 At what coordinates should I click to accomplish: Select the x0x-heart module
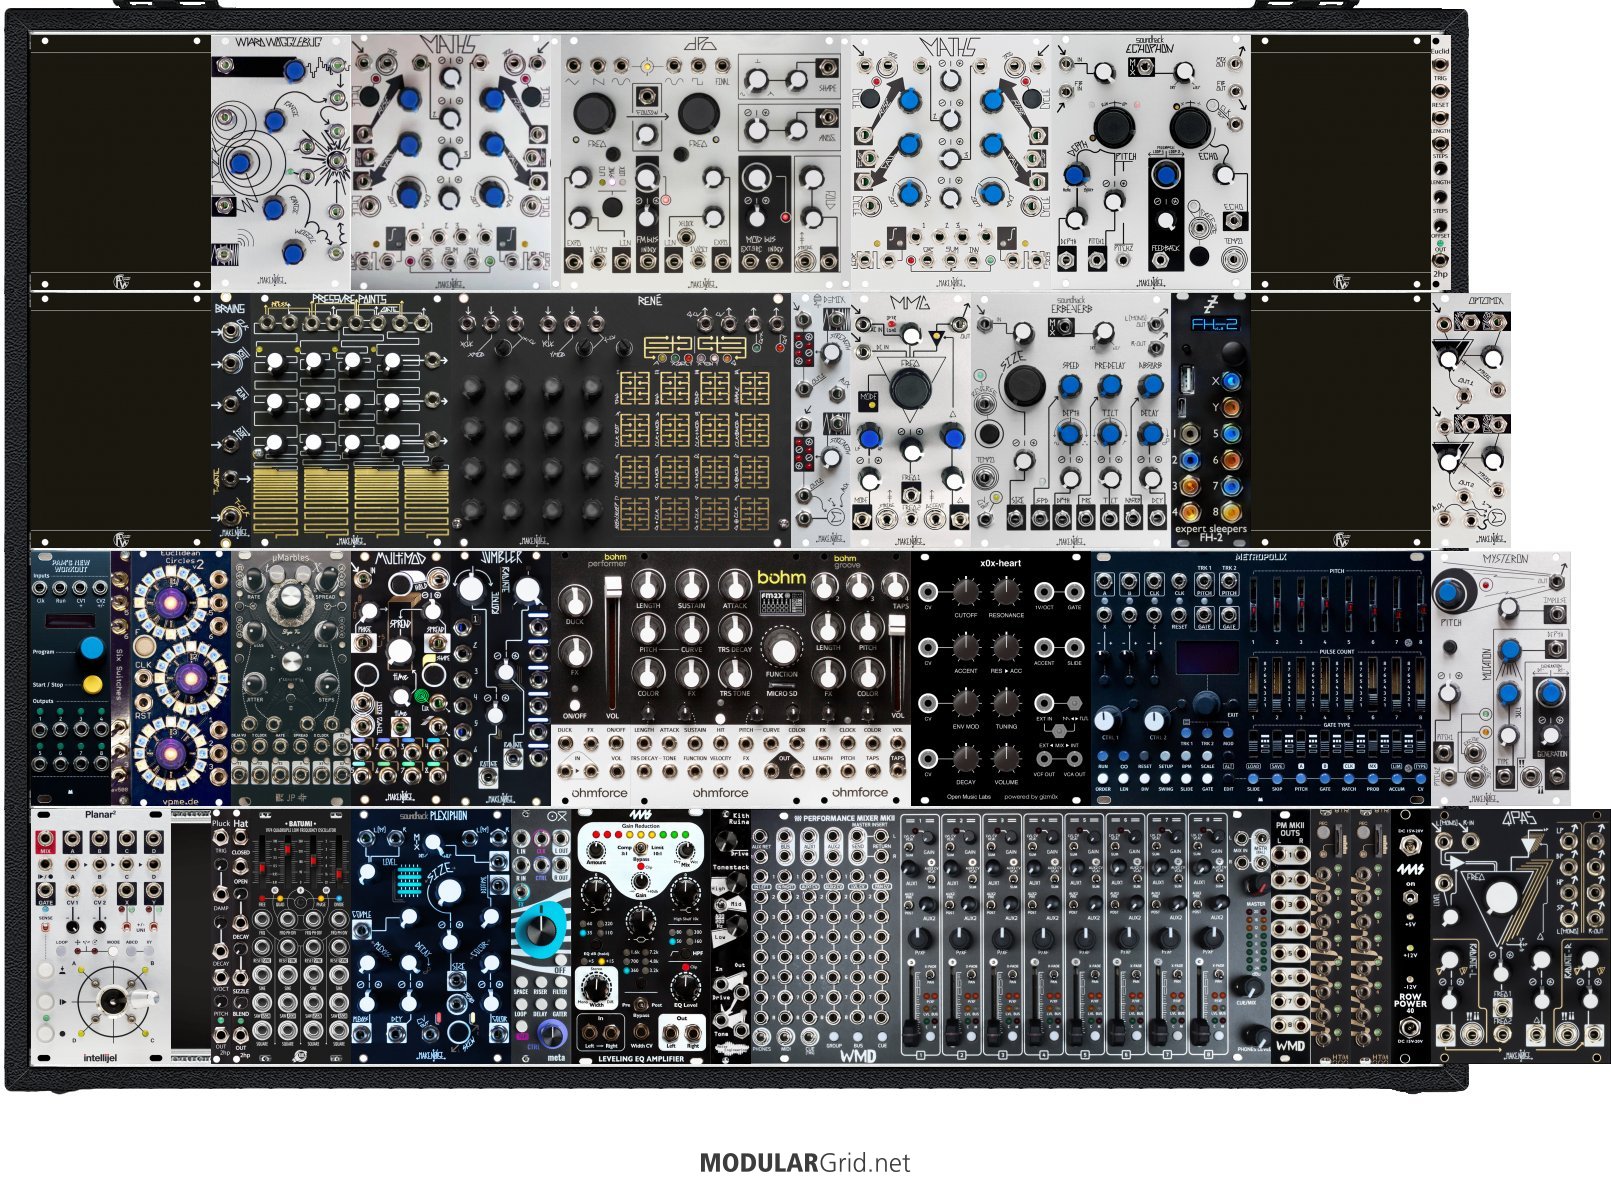coord(1001,678)
